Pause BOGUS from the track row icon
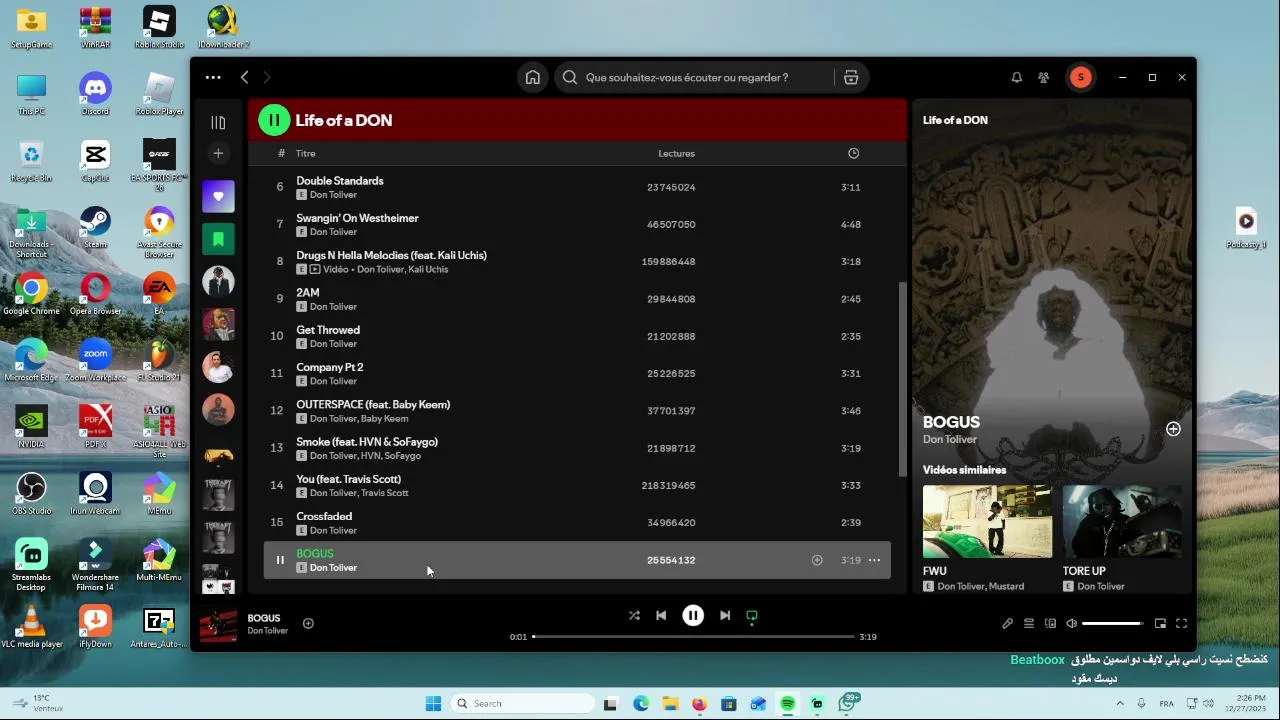The height and width of the screenshot is (720, 1280). click(280, 560)
